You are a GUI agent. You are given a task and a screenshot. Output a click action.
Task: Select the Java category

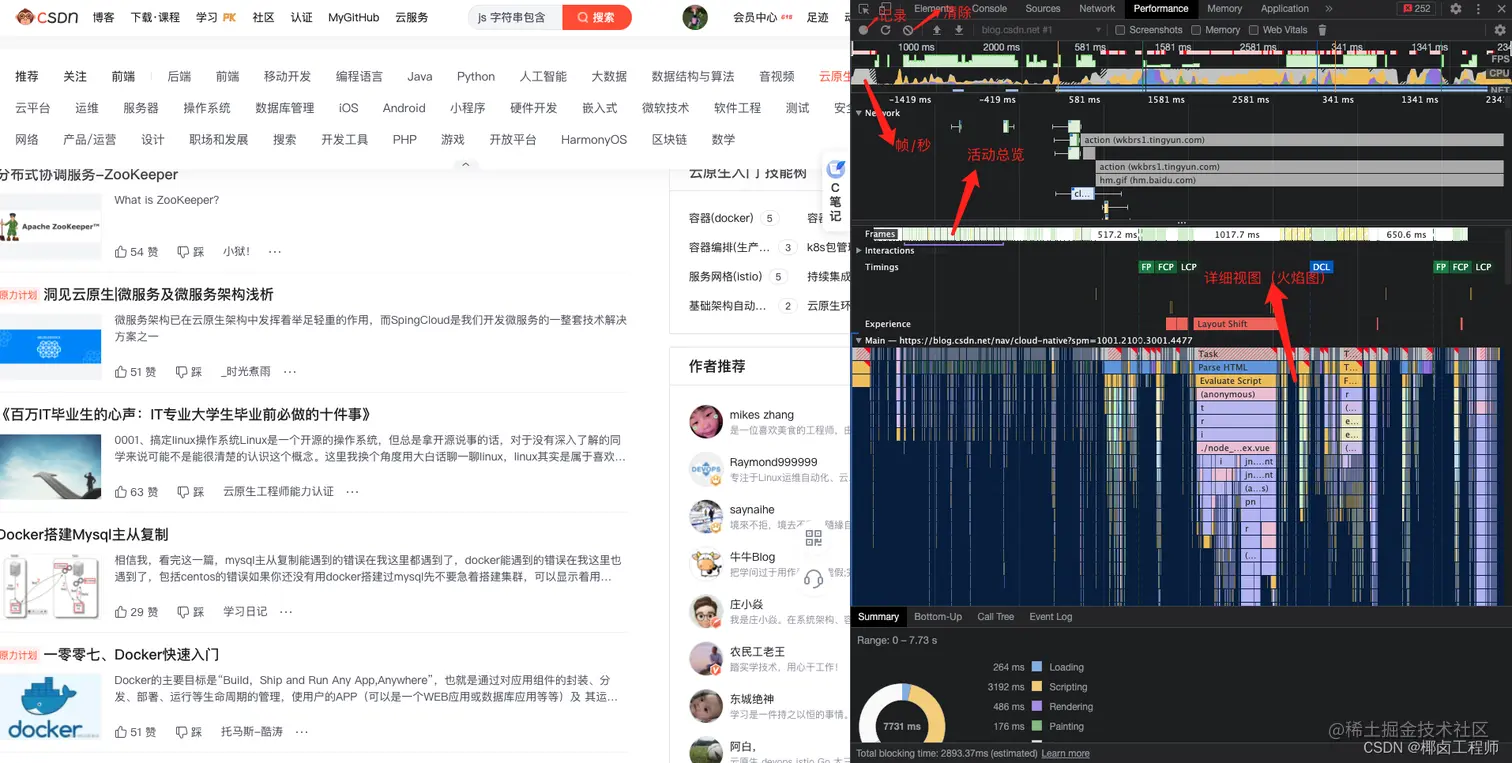point(420,77)
